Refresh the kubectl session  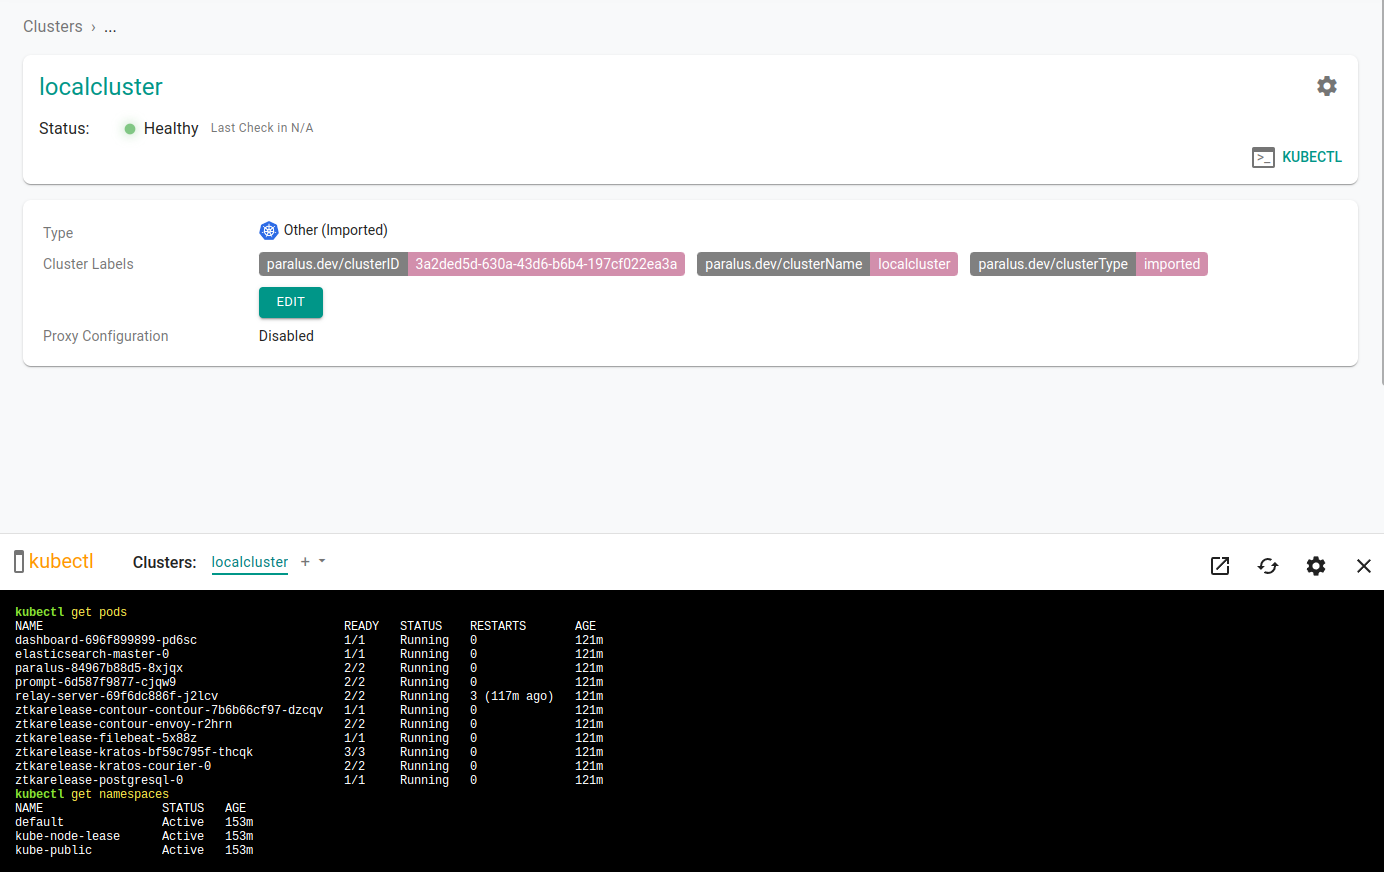[1268, 566]
